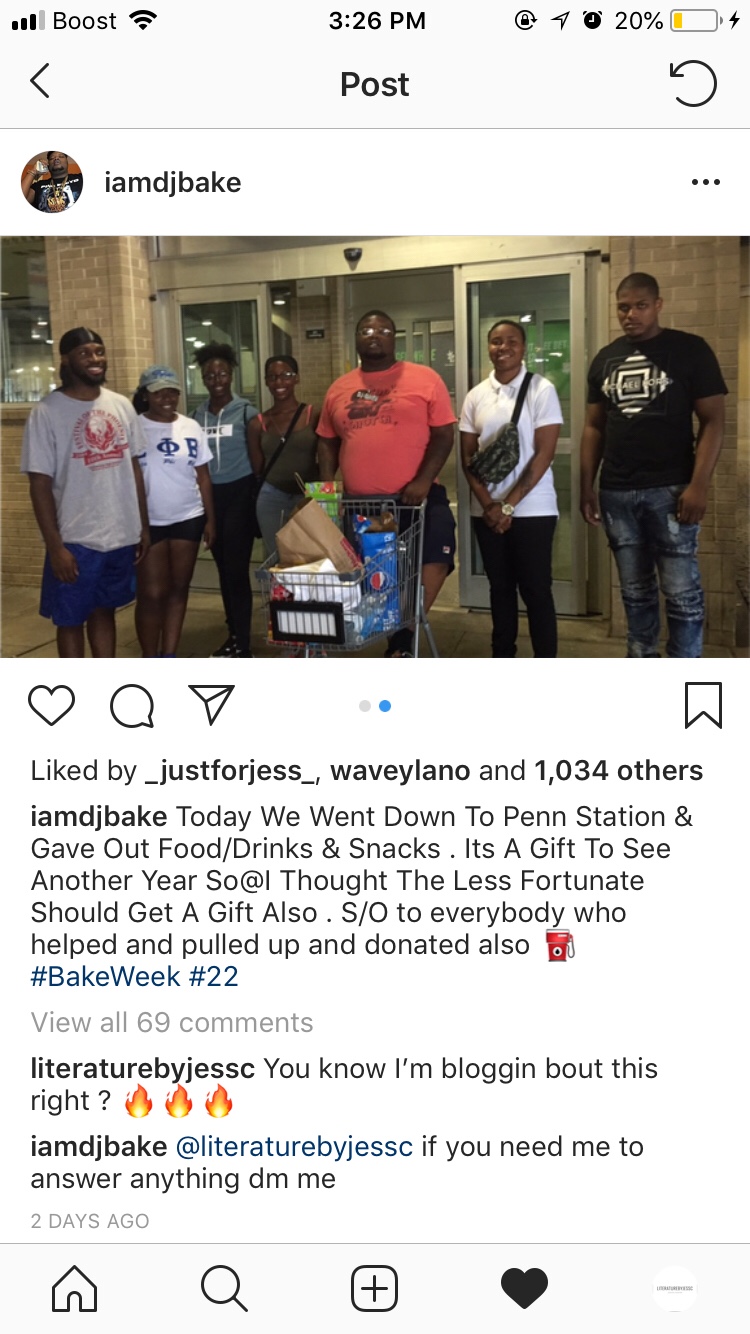
Task: Open the three-dot post options menu
Action: pyautogui.click(x=706, y=182)
